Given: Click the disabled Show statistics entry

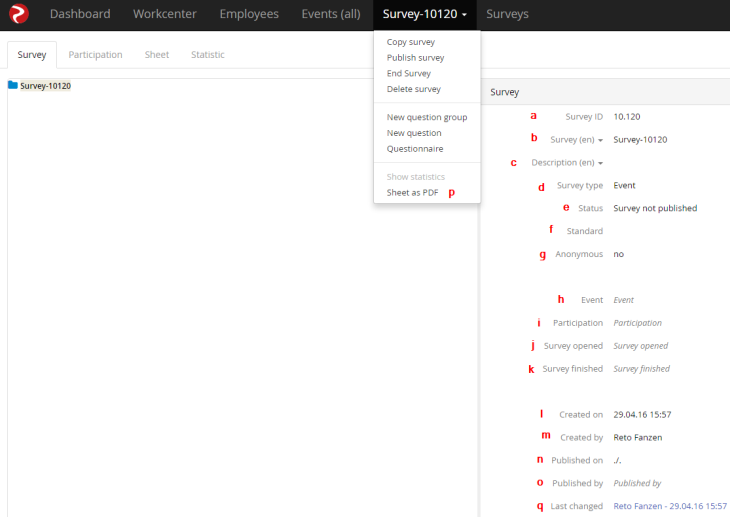Looking at the screenshot, I should pos(416,177).
